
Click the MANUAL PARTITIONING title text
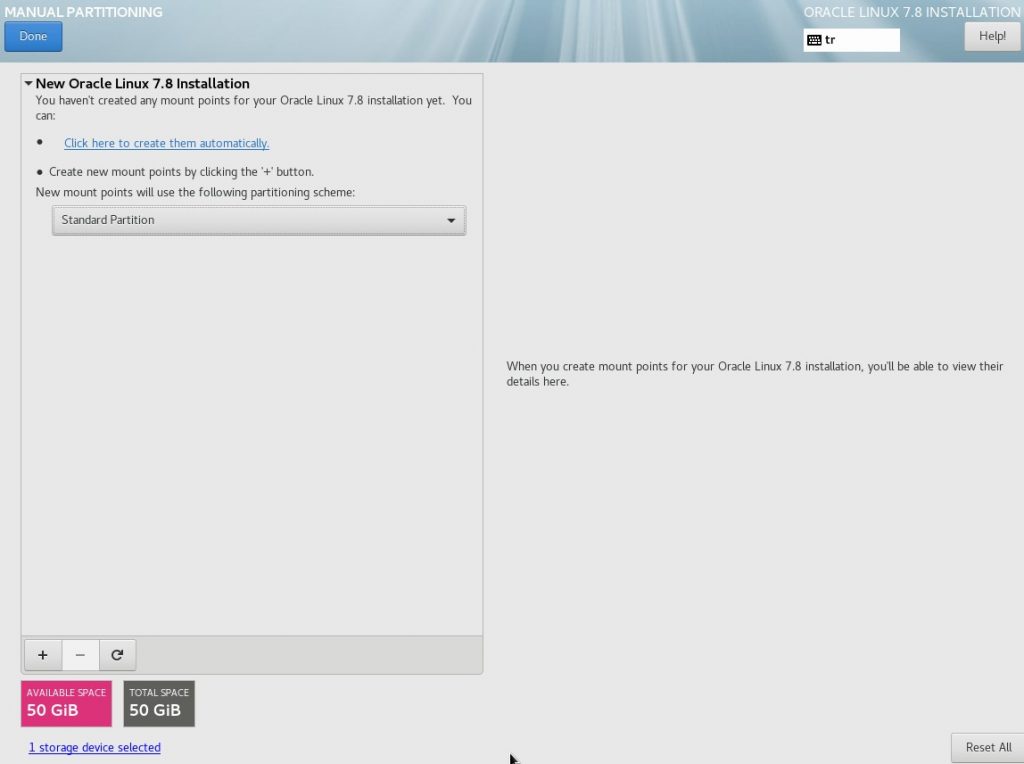coord(84,12)
